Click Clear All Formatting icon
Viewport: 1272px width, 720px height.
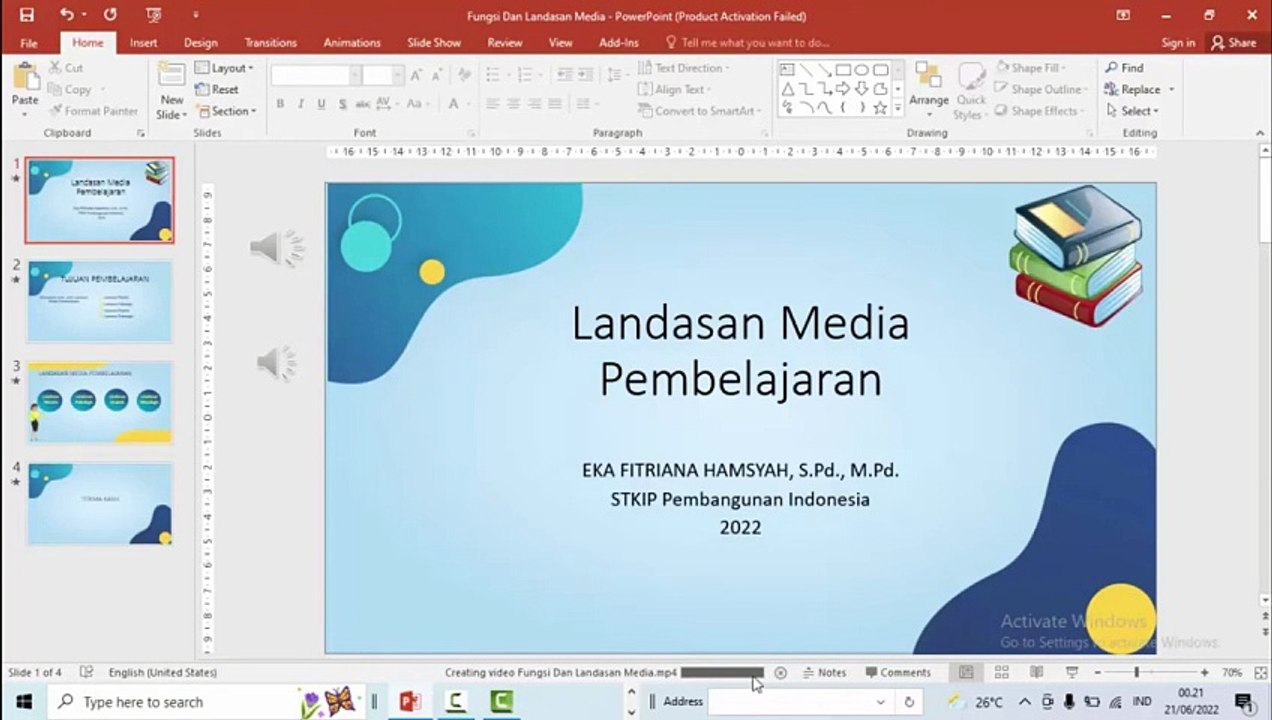pos(464,76)
